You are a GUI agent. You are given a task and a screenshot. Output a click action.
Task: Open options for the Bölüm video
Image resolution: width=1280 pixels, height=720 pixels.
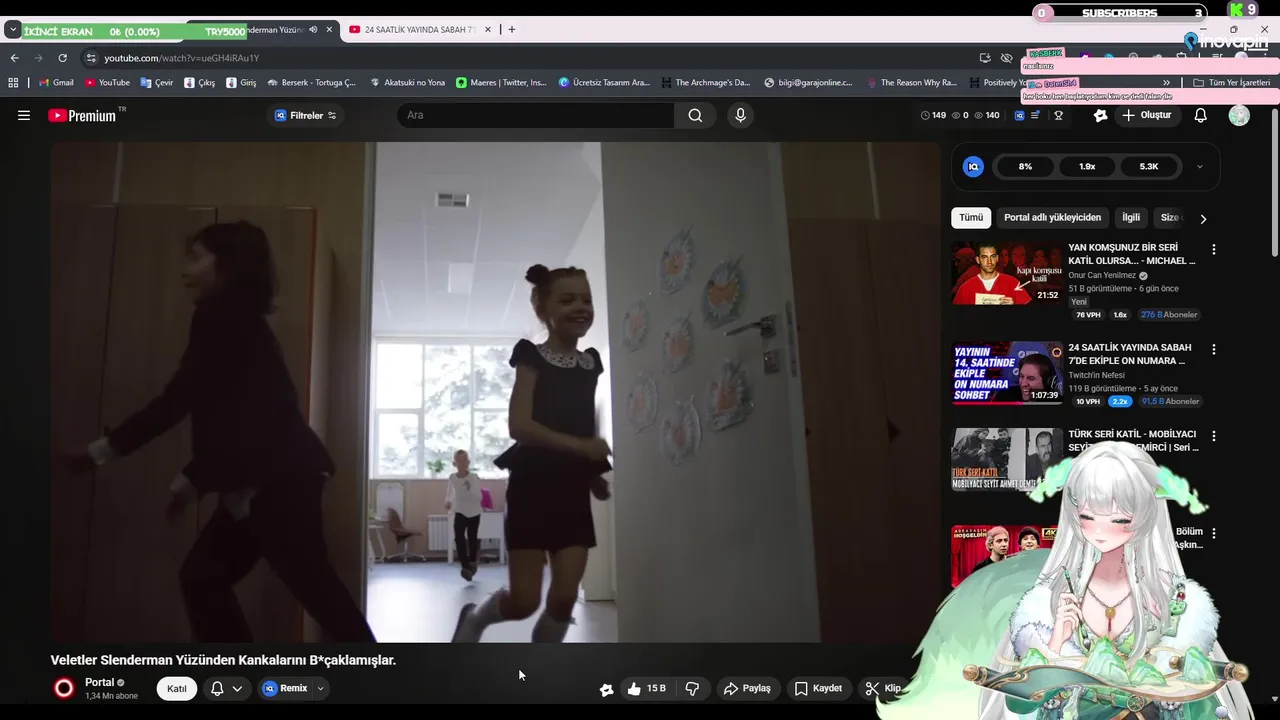1214,533
